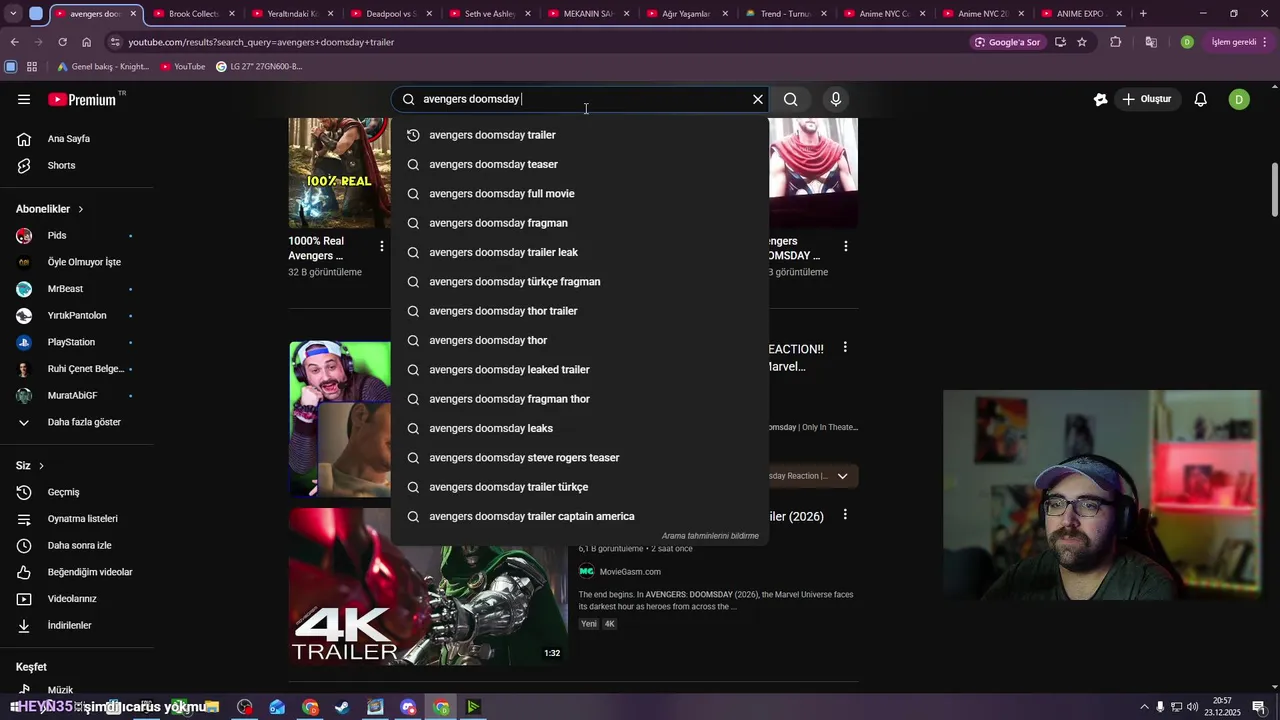Select suggestion avengers doomsday türkçe fragman
This screenshot has height=720, width=1280.
coord(580,282)
